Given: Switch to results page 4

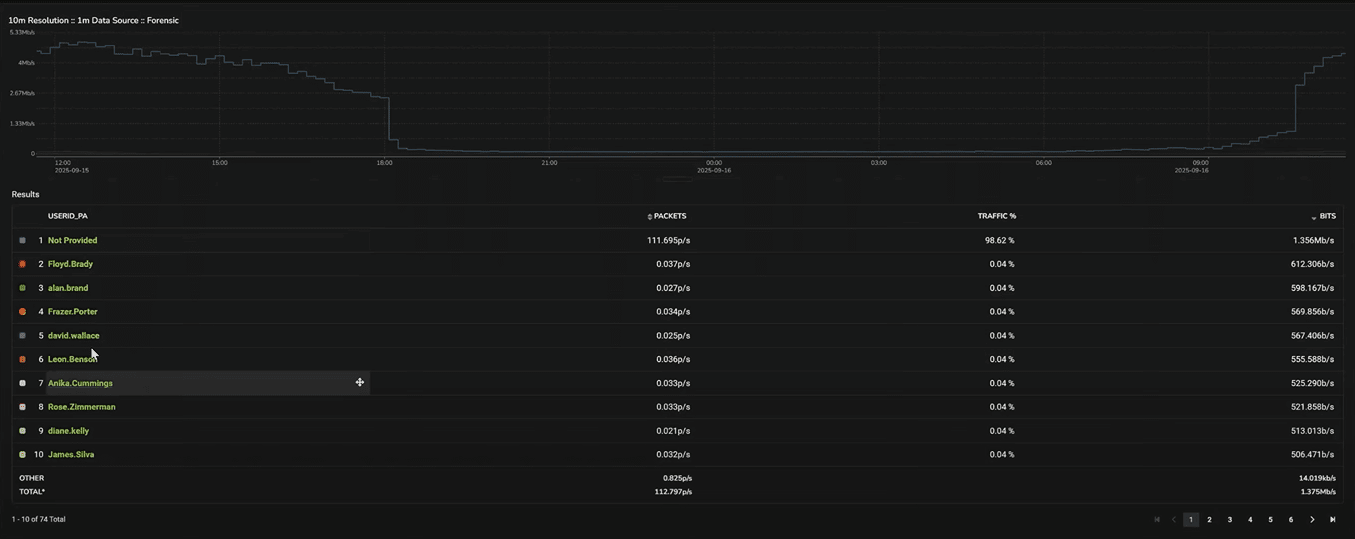Looking at the screenshot, I should click(x=1250, y=520).
